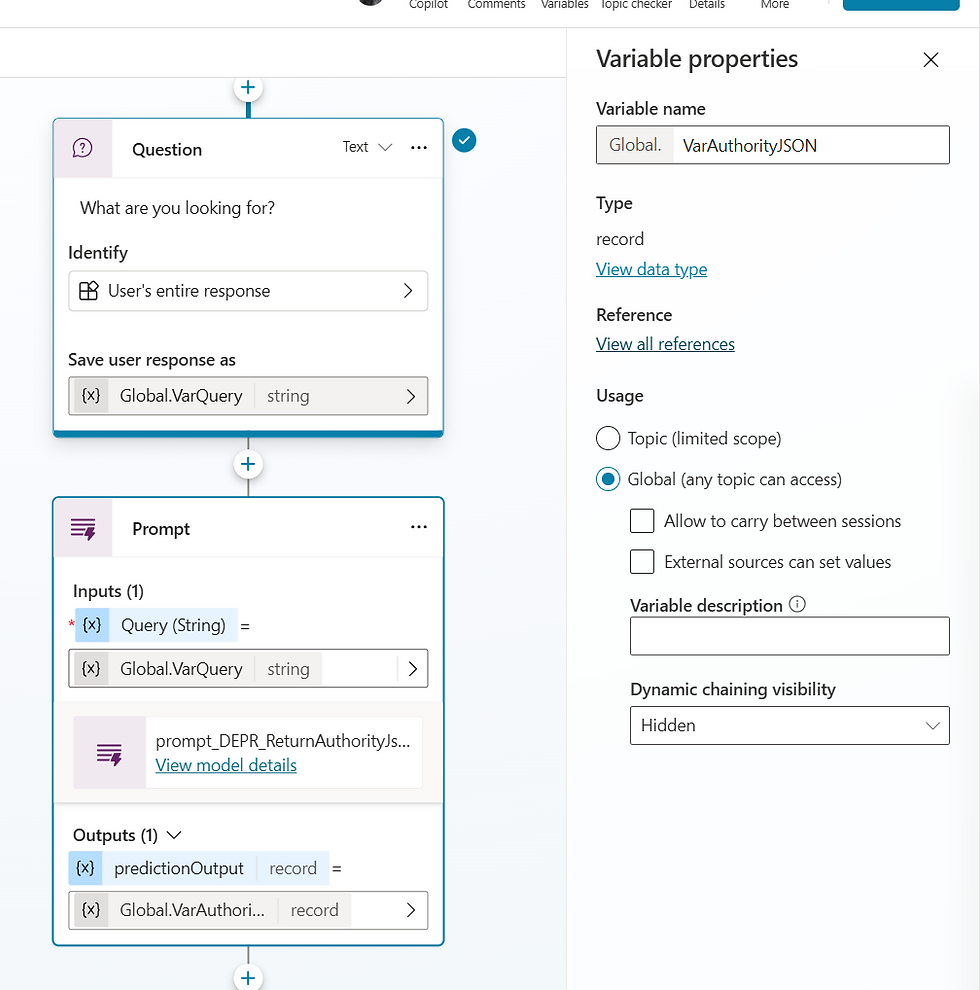Open the Question node three-dot menu
Viewport: 980px width, 990px height.
pos(419,148)
